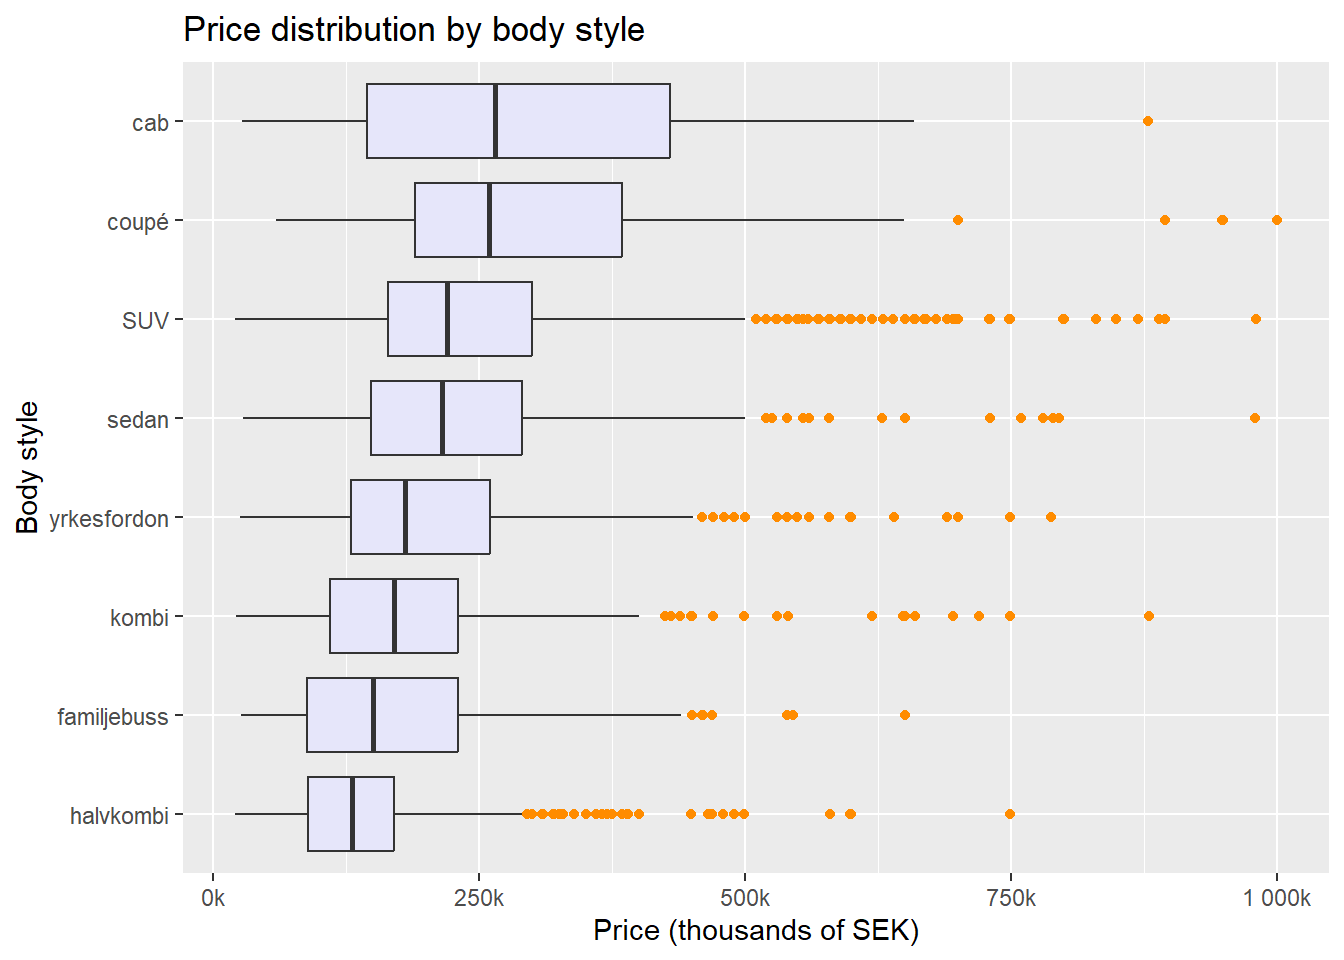Click the Body style axis title
This screenshot has width=1344, height=960.
pos(28,467)
